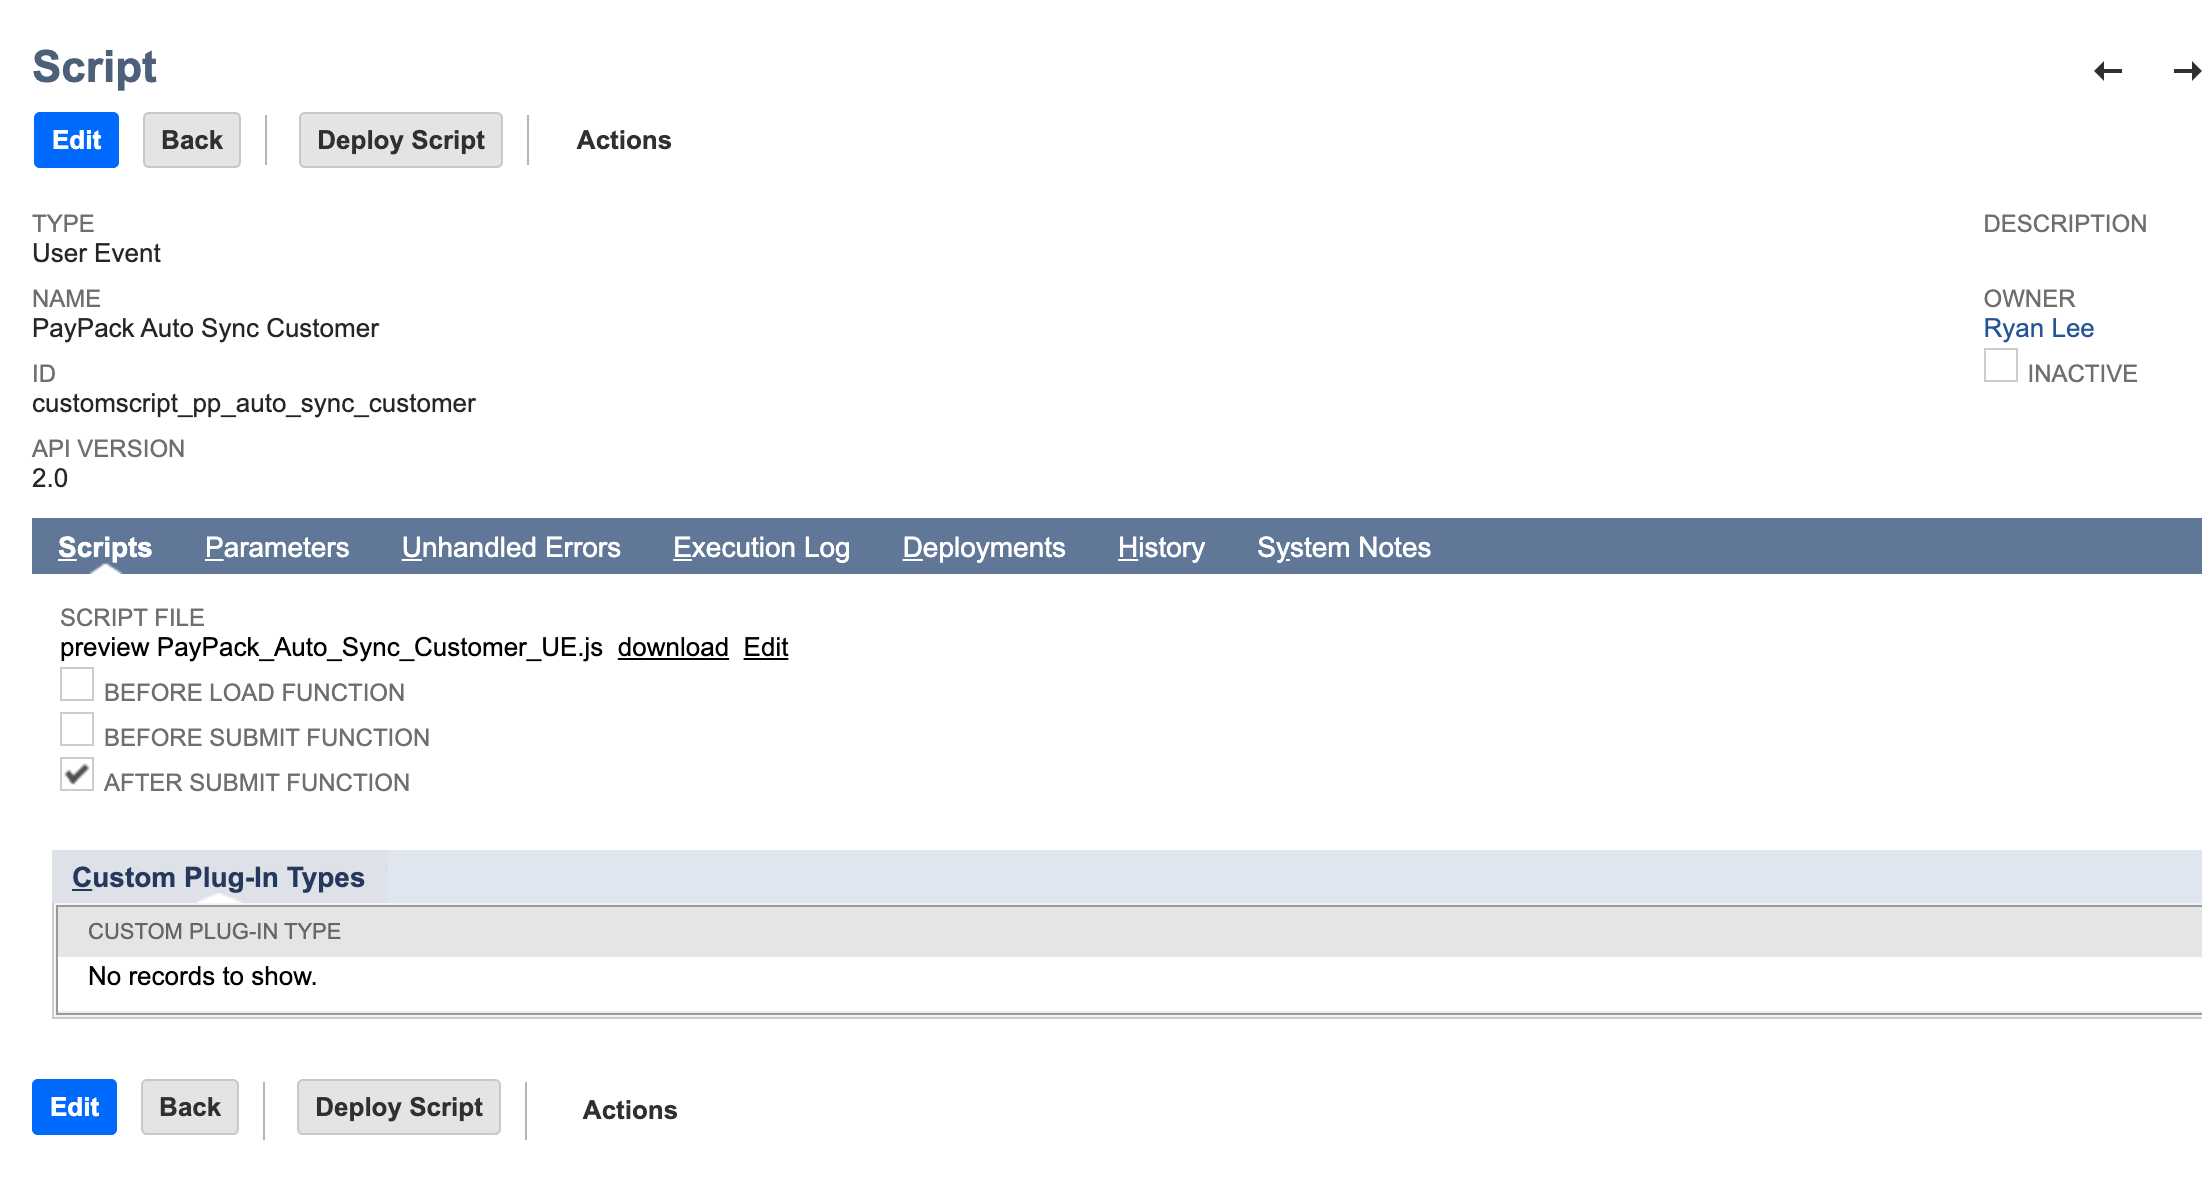Open the bottom Actions menu
Viewport: 2202px width, 1182px height.
[630, 1110]
